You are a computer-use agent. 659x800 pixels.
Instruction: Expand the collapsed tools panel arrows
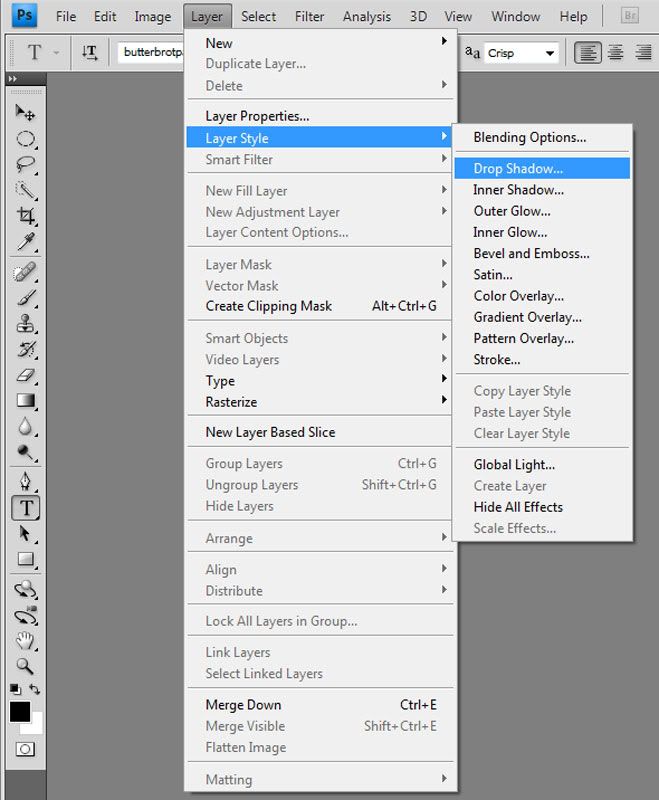(x=13, y=79)
